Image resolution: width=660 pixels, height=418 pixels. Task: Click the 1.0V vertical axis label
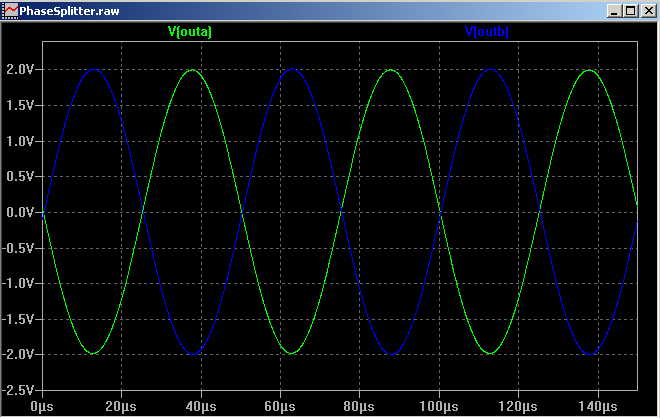[20, 141]
